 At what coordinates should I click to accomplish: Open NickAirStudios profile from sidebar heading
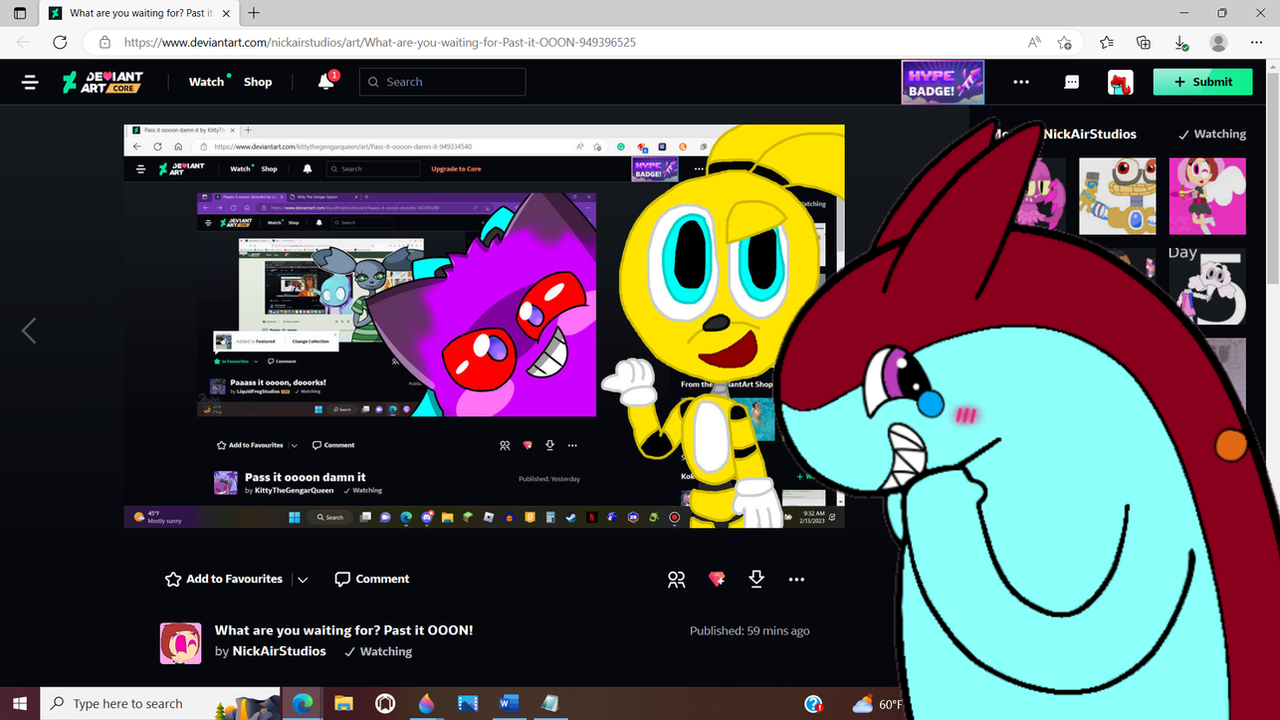1090,134
